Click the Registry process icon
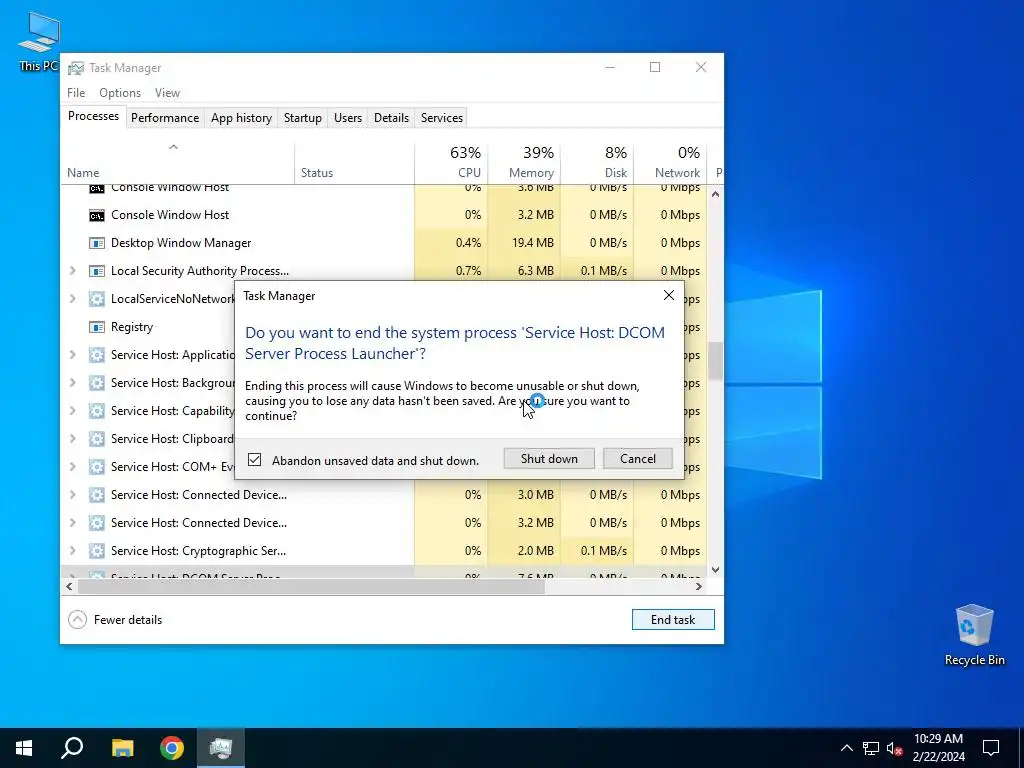Image resolution: width=1024 pixels, height=768 pixels. (97, 327)
